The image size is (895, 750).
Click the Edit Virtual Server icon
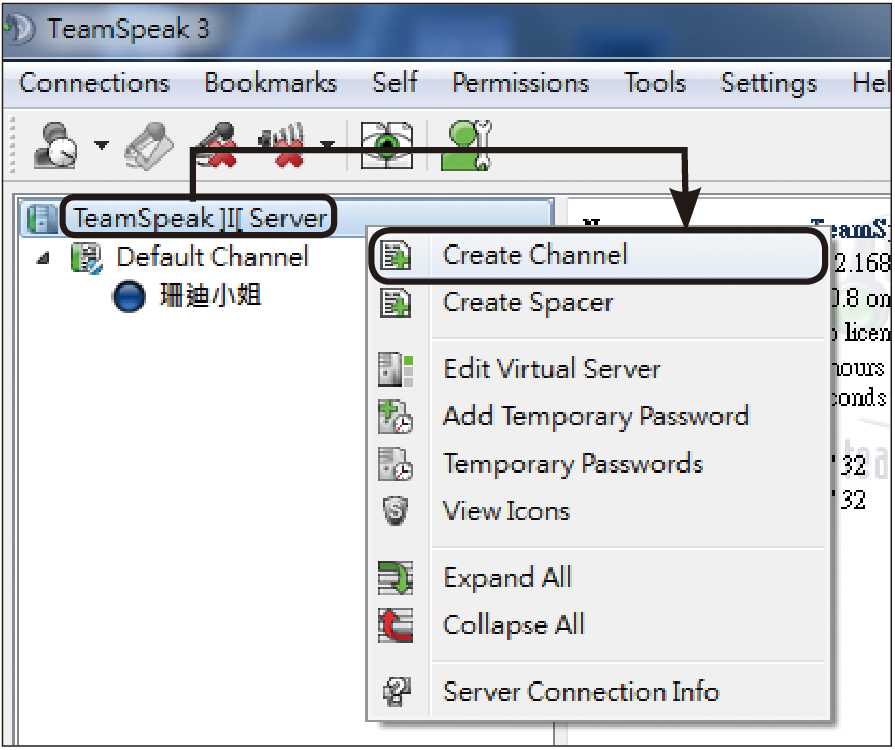396,369
